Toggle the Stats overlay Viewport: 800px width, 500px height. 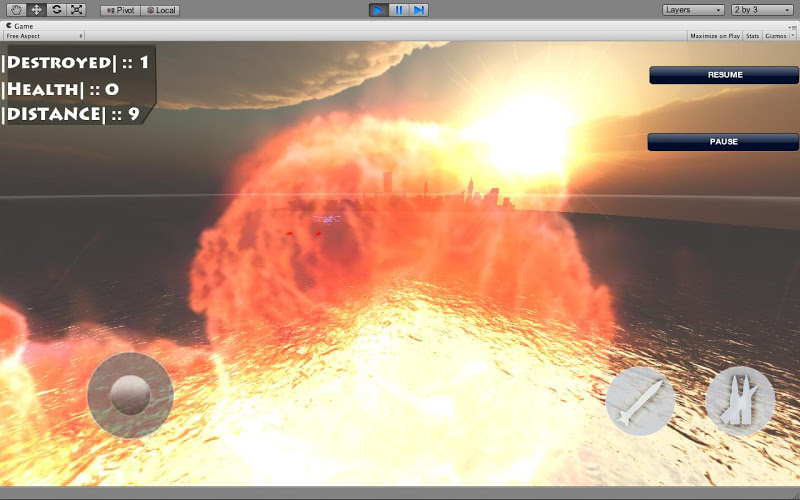coord(752,36)
